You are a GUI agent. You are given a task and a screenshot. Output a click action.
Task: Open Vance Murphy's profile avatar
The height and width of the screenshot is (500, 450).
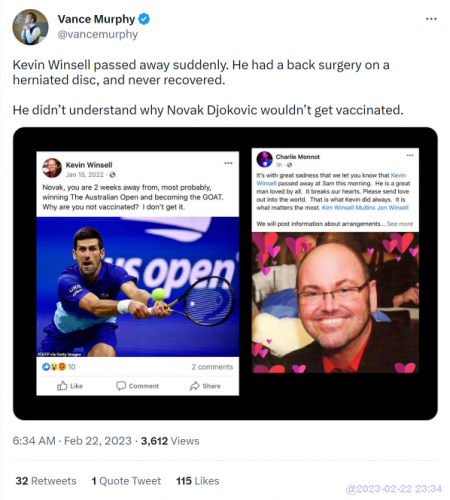coord(30,27)
